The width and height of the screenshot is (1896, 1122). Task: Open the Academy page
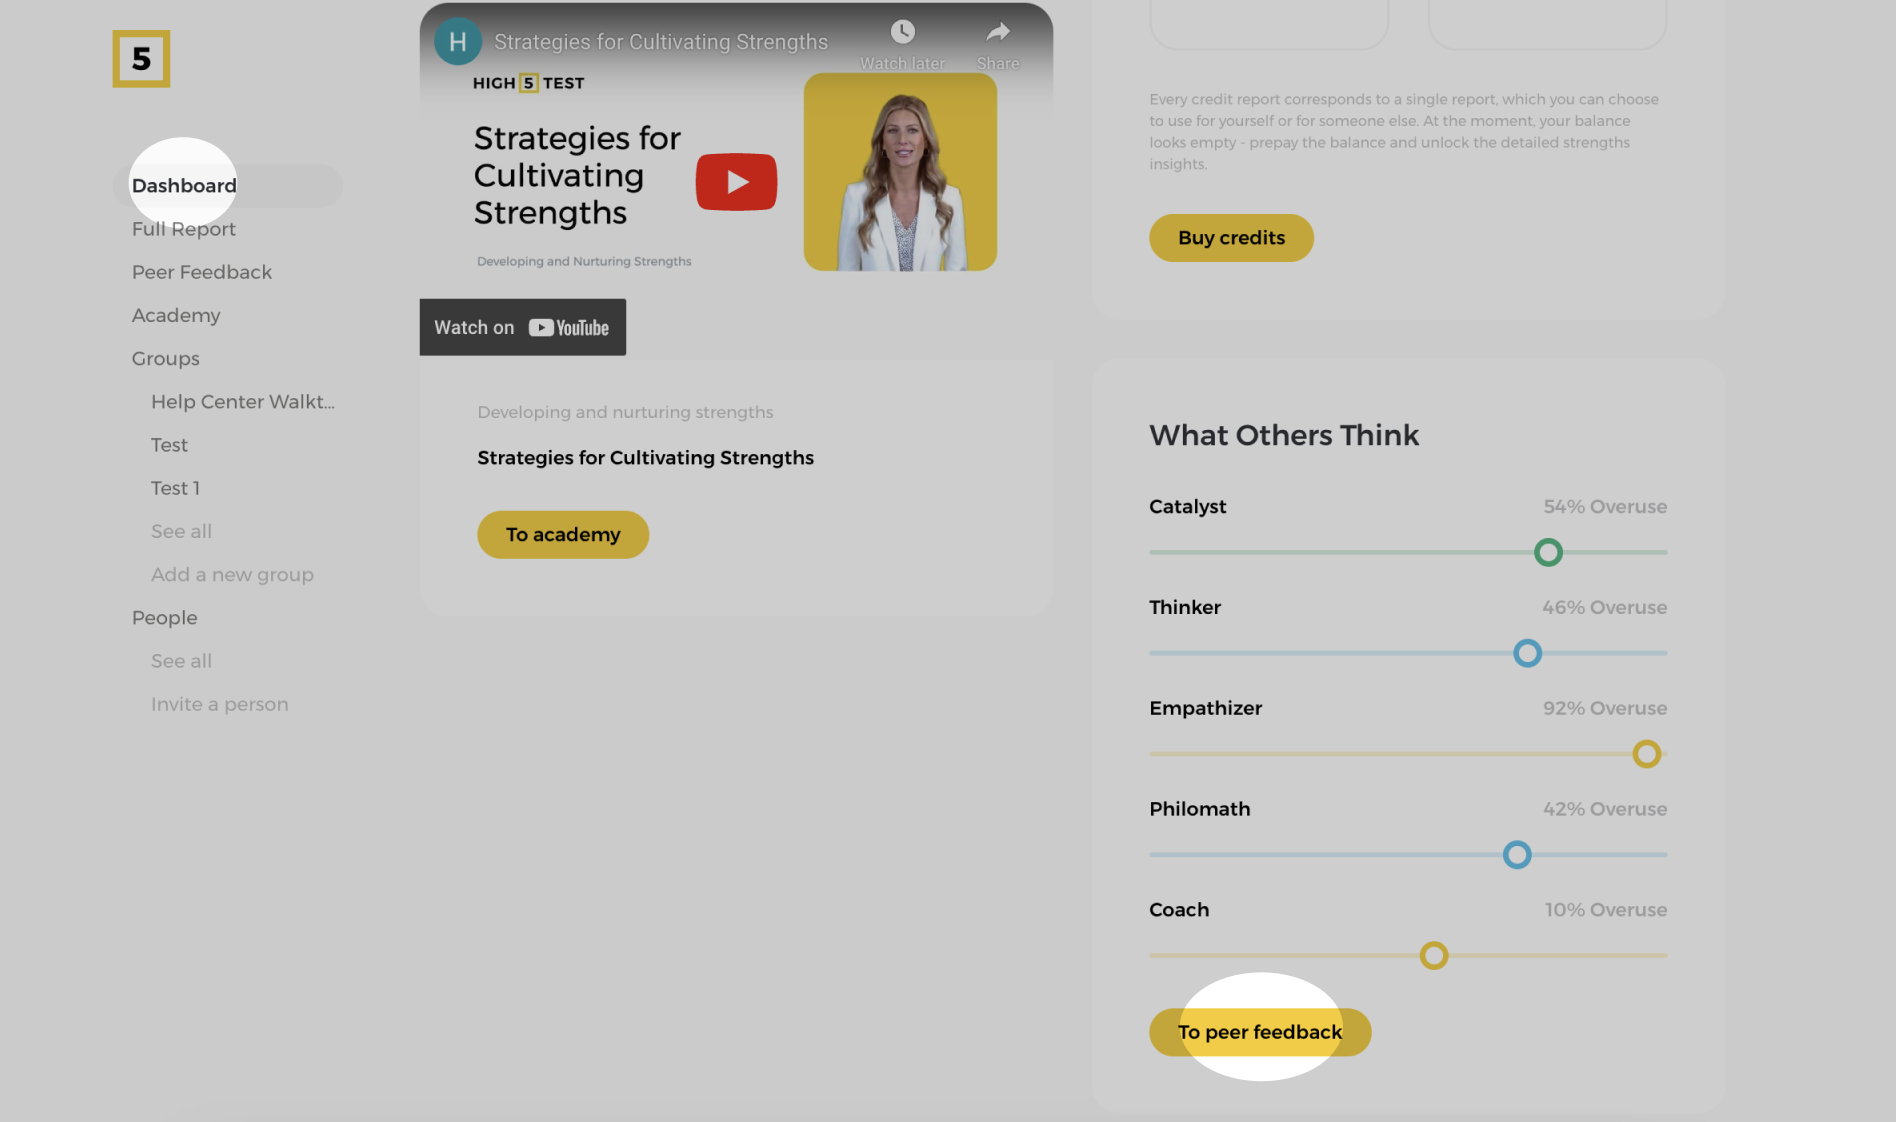coord(176,315)
